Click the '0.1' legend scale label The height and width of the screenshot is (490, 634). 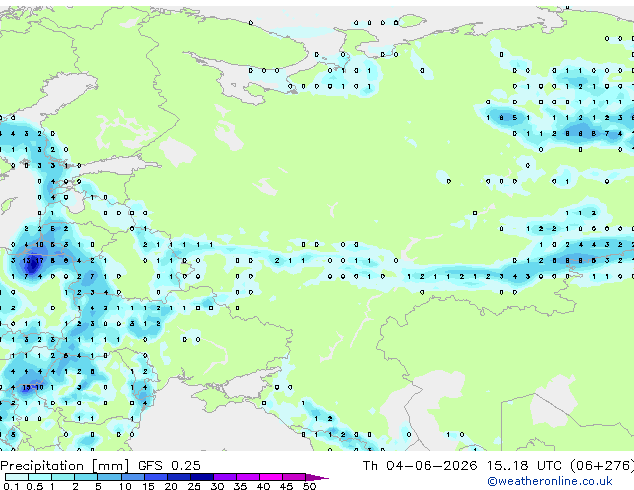click(11, 486)
